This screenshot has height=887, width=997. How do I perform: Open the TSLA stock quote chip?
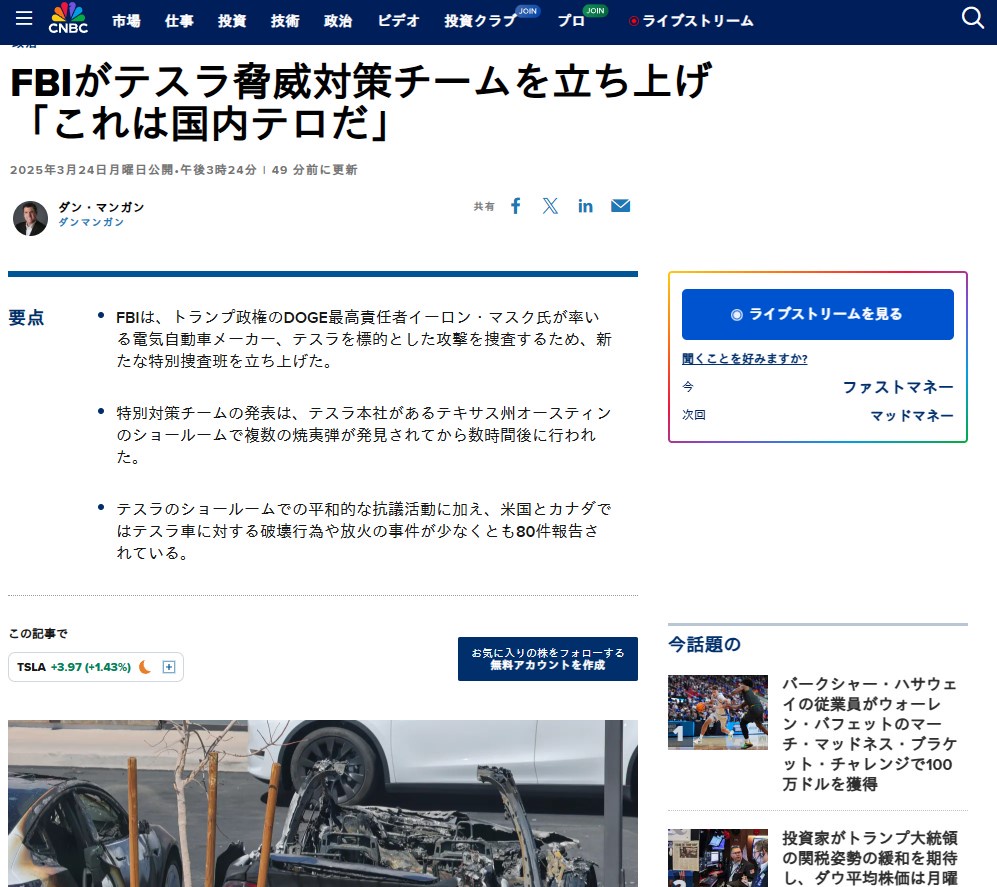tap(96, 667)
